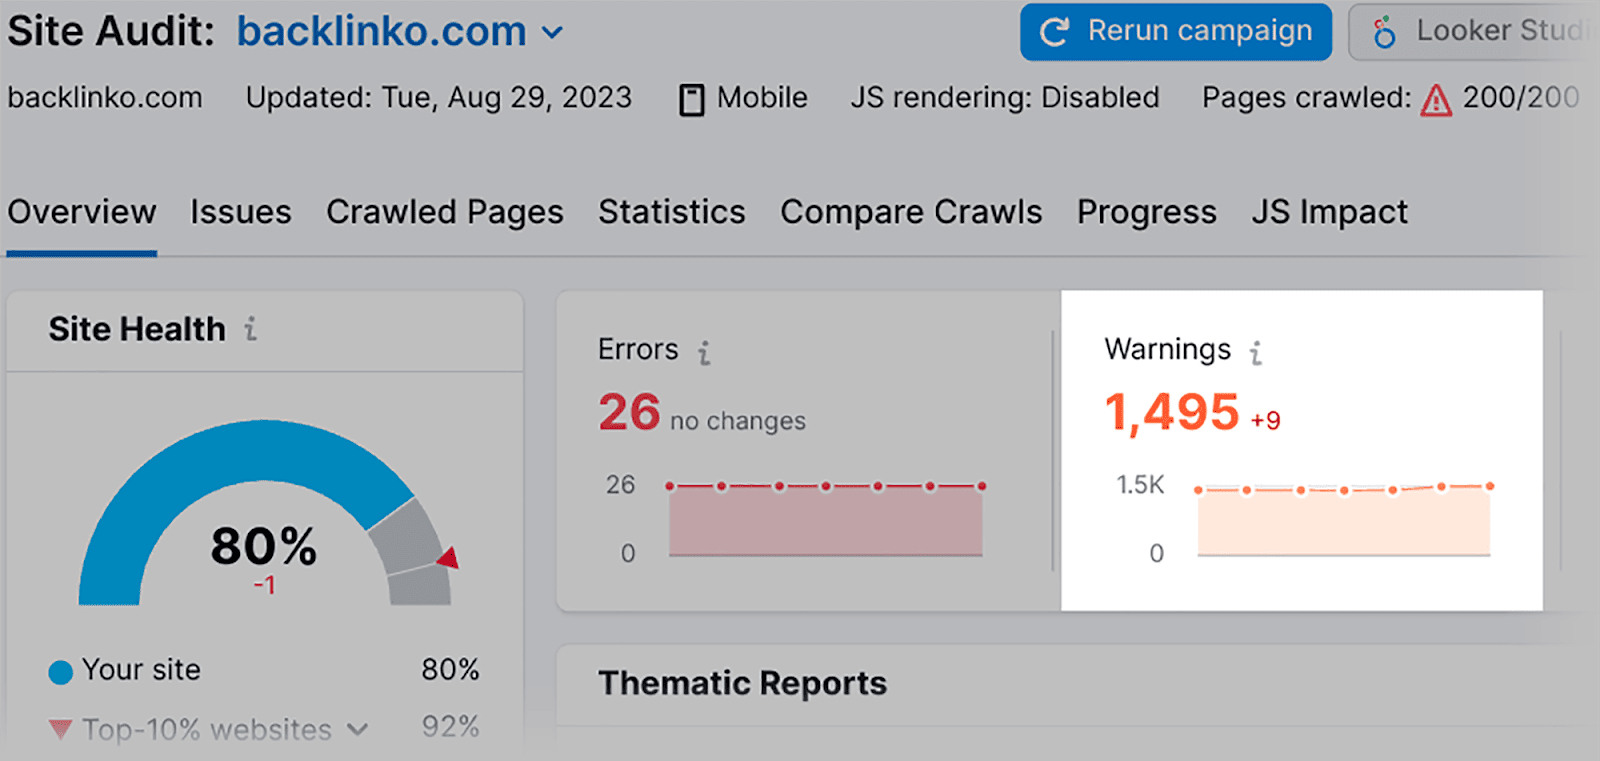Click the Warnings info icon
The height and width of the screenshot is (761, 1600).
tap(1256, 352)
